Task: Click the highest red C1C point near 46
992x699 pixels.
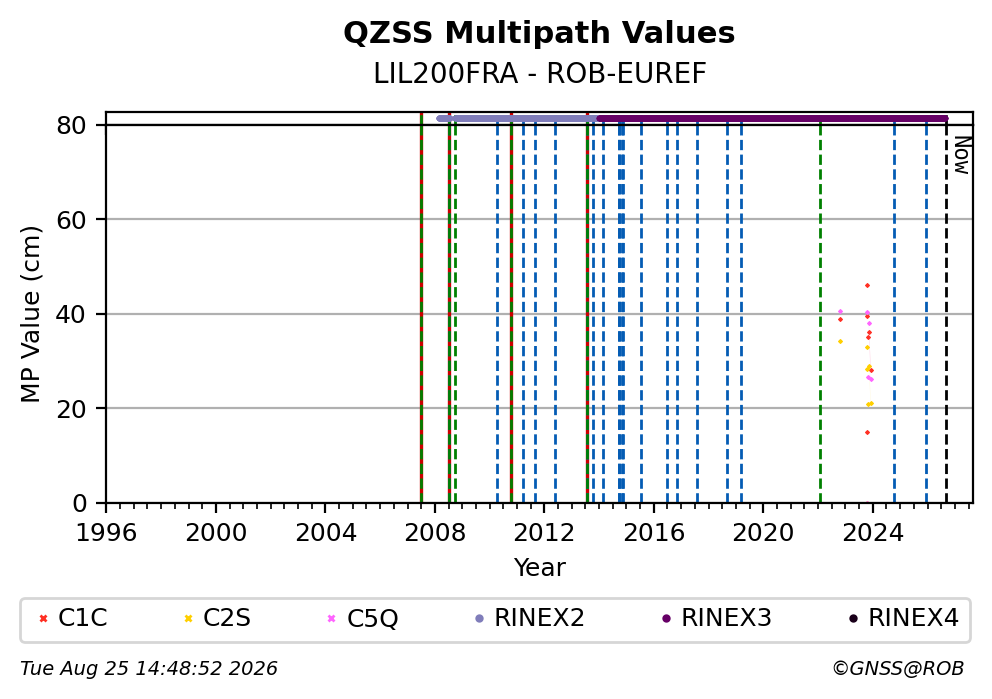Action: coord(867,286)
